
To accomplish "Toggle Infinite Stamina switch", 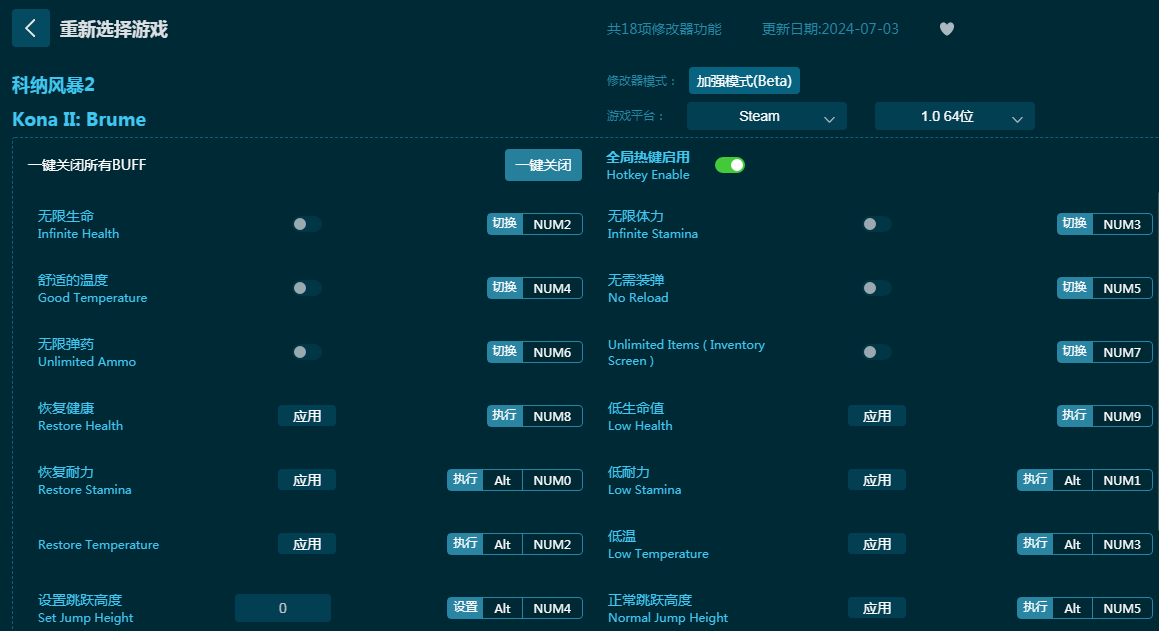I will pos(877,224).
